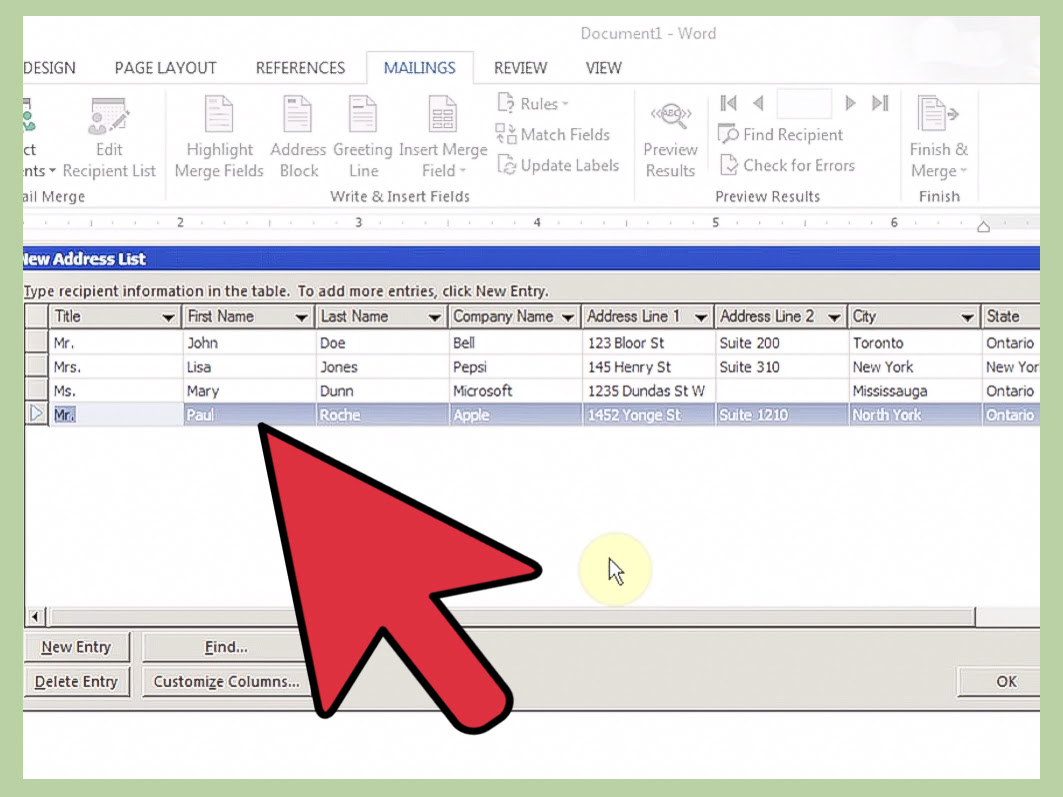
Task: Open the Design tab
Action: pyautogui.click(x=49, y=68)
